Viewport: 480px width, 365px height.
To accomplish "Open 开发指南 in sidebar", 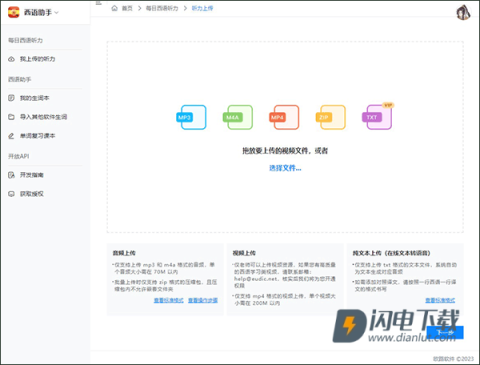I will point(32,175).
